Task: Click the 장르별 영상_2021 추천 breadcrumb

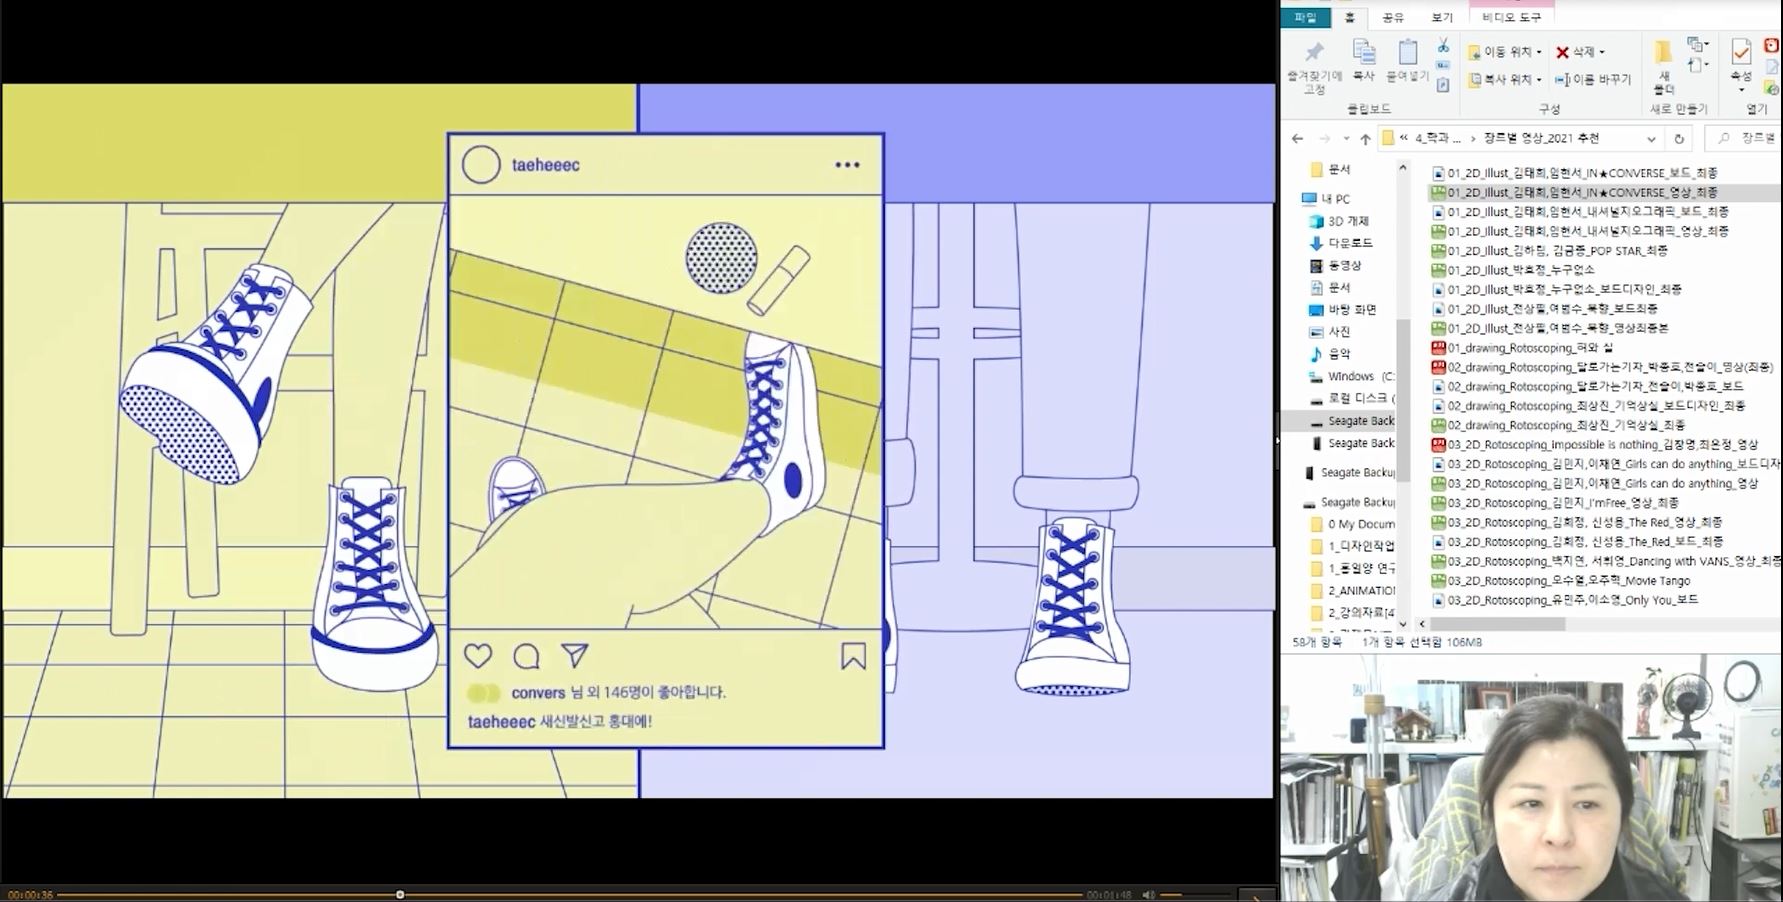Action: coord(1541,139)
